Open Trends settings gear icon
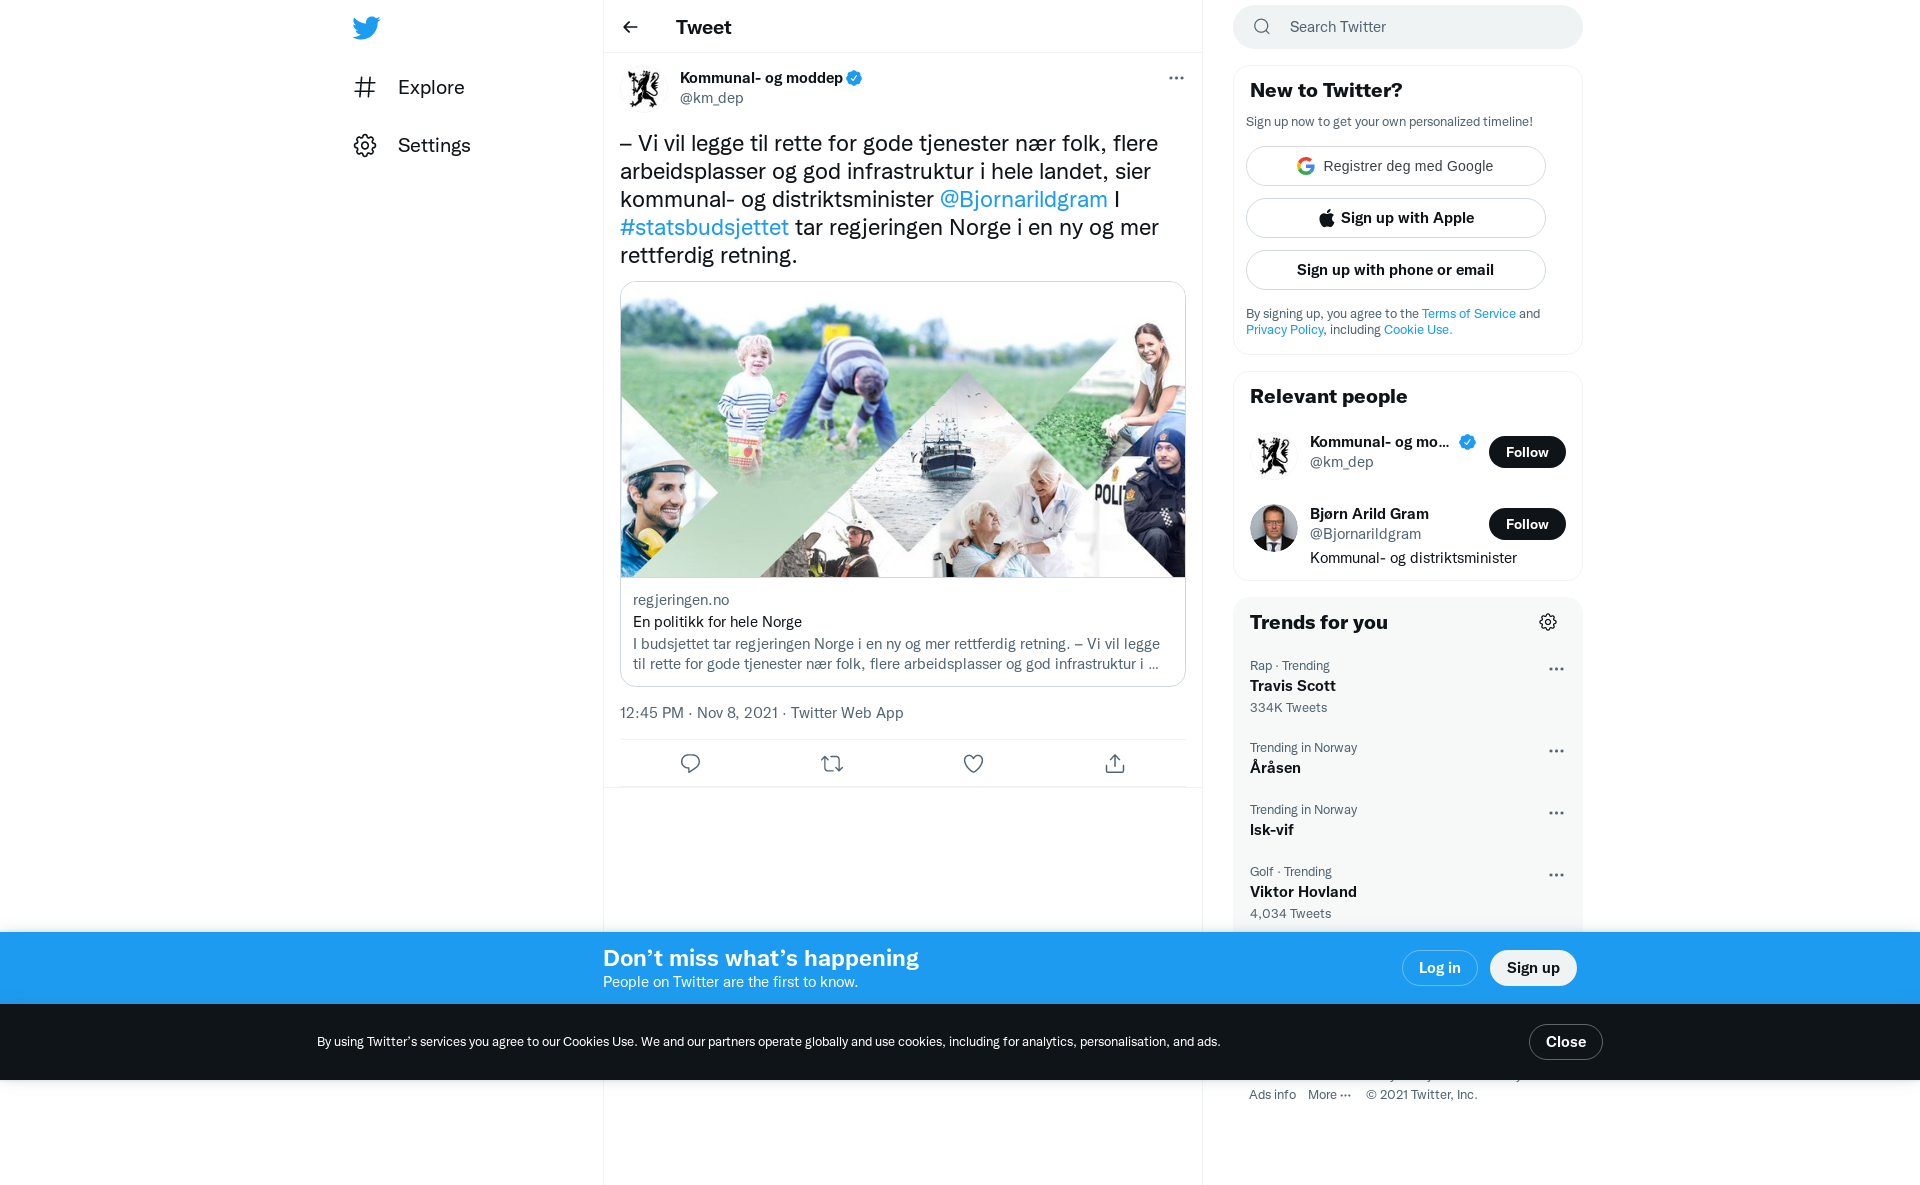1920x1185 pixels. 1548,622
